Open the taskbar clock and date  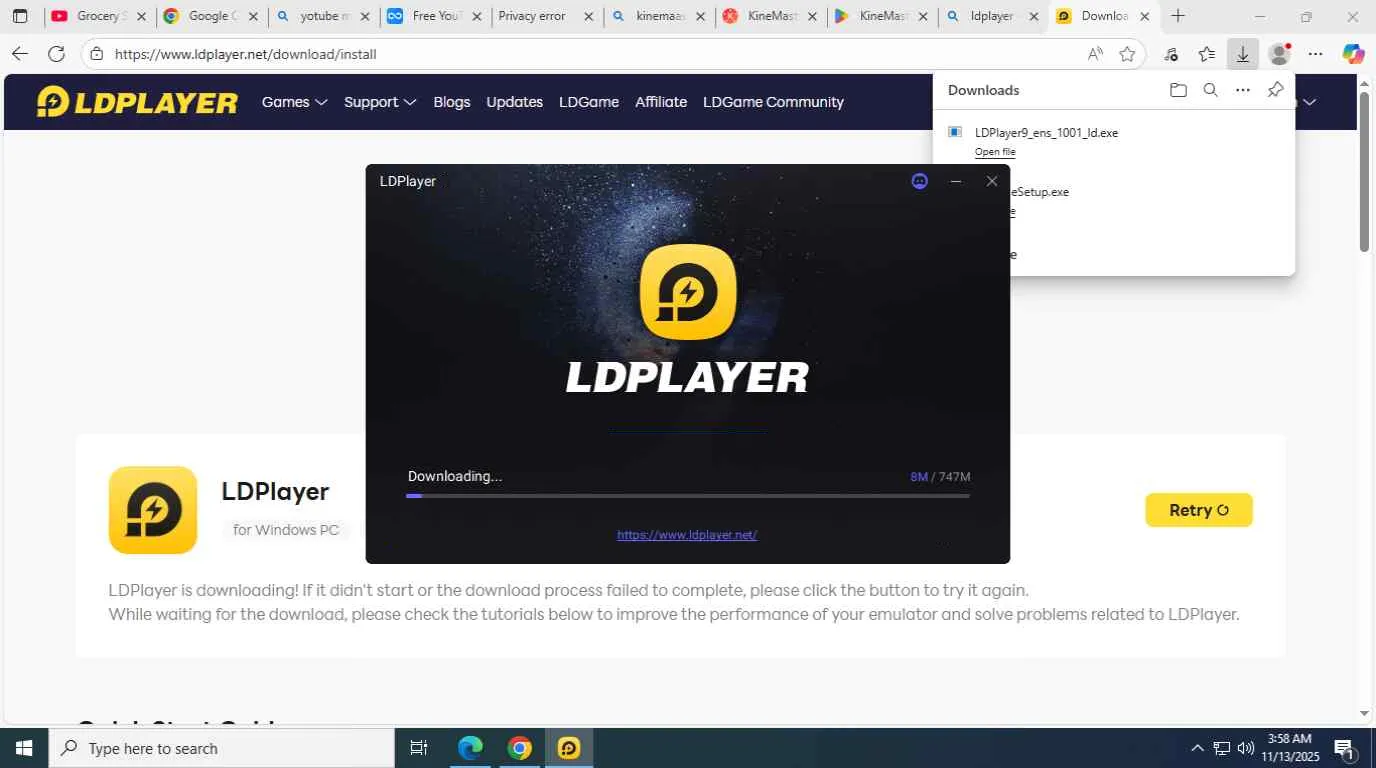click(x=1289, y=748)
